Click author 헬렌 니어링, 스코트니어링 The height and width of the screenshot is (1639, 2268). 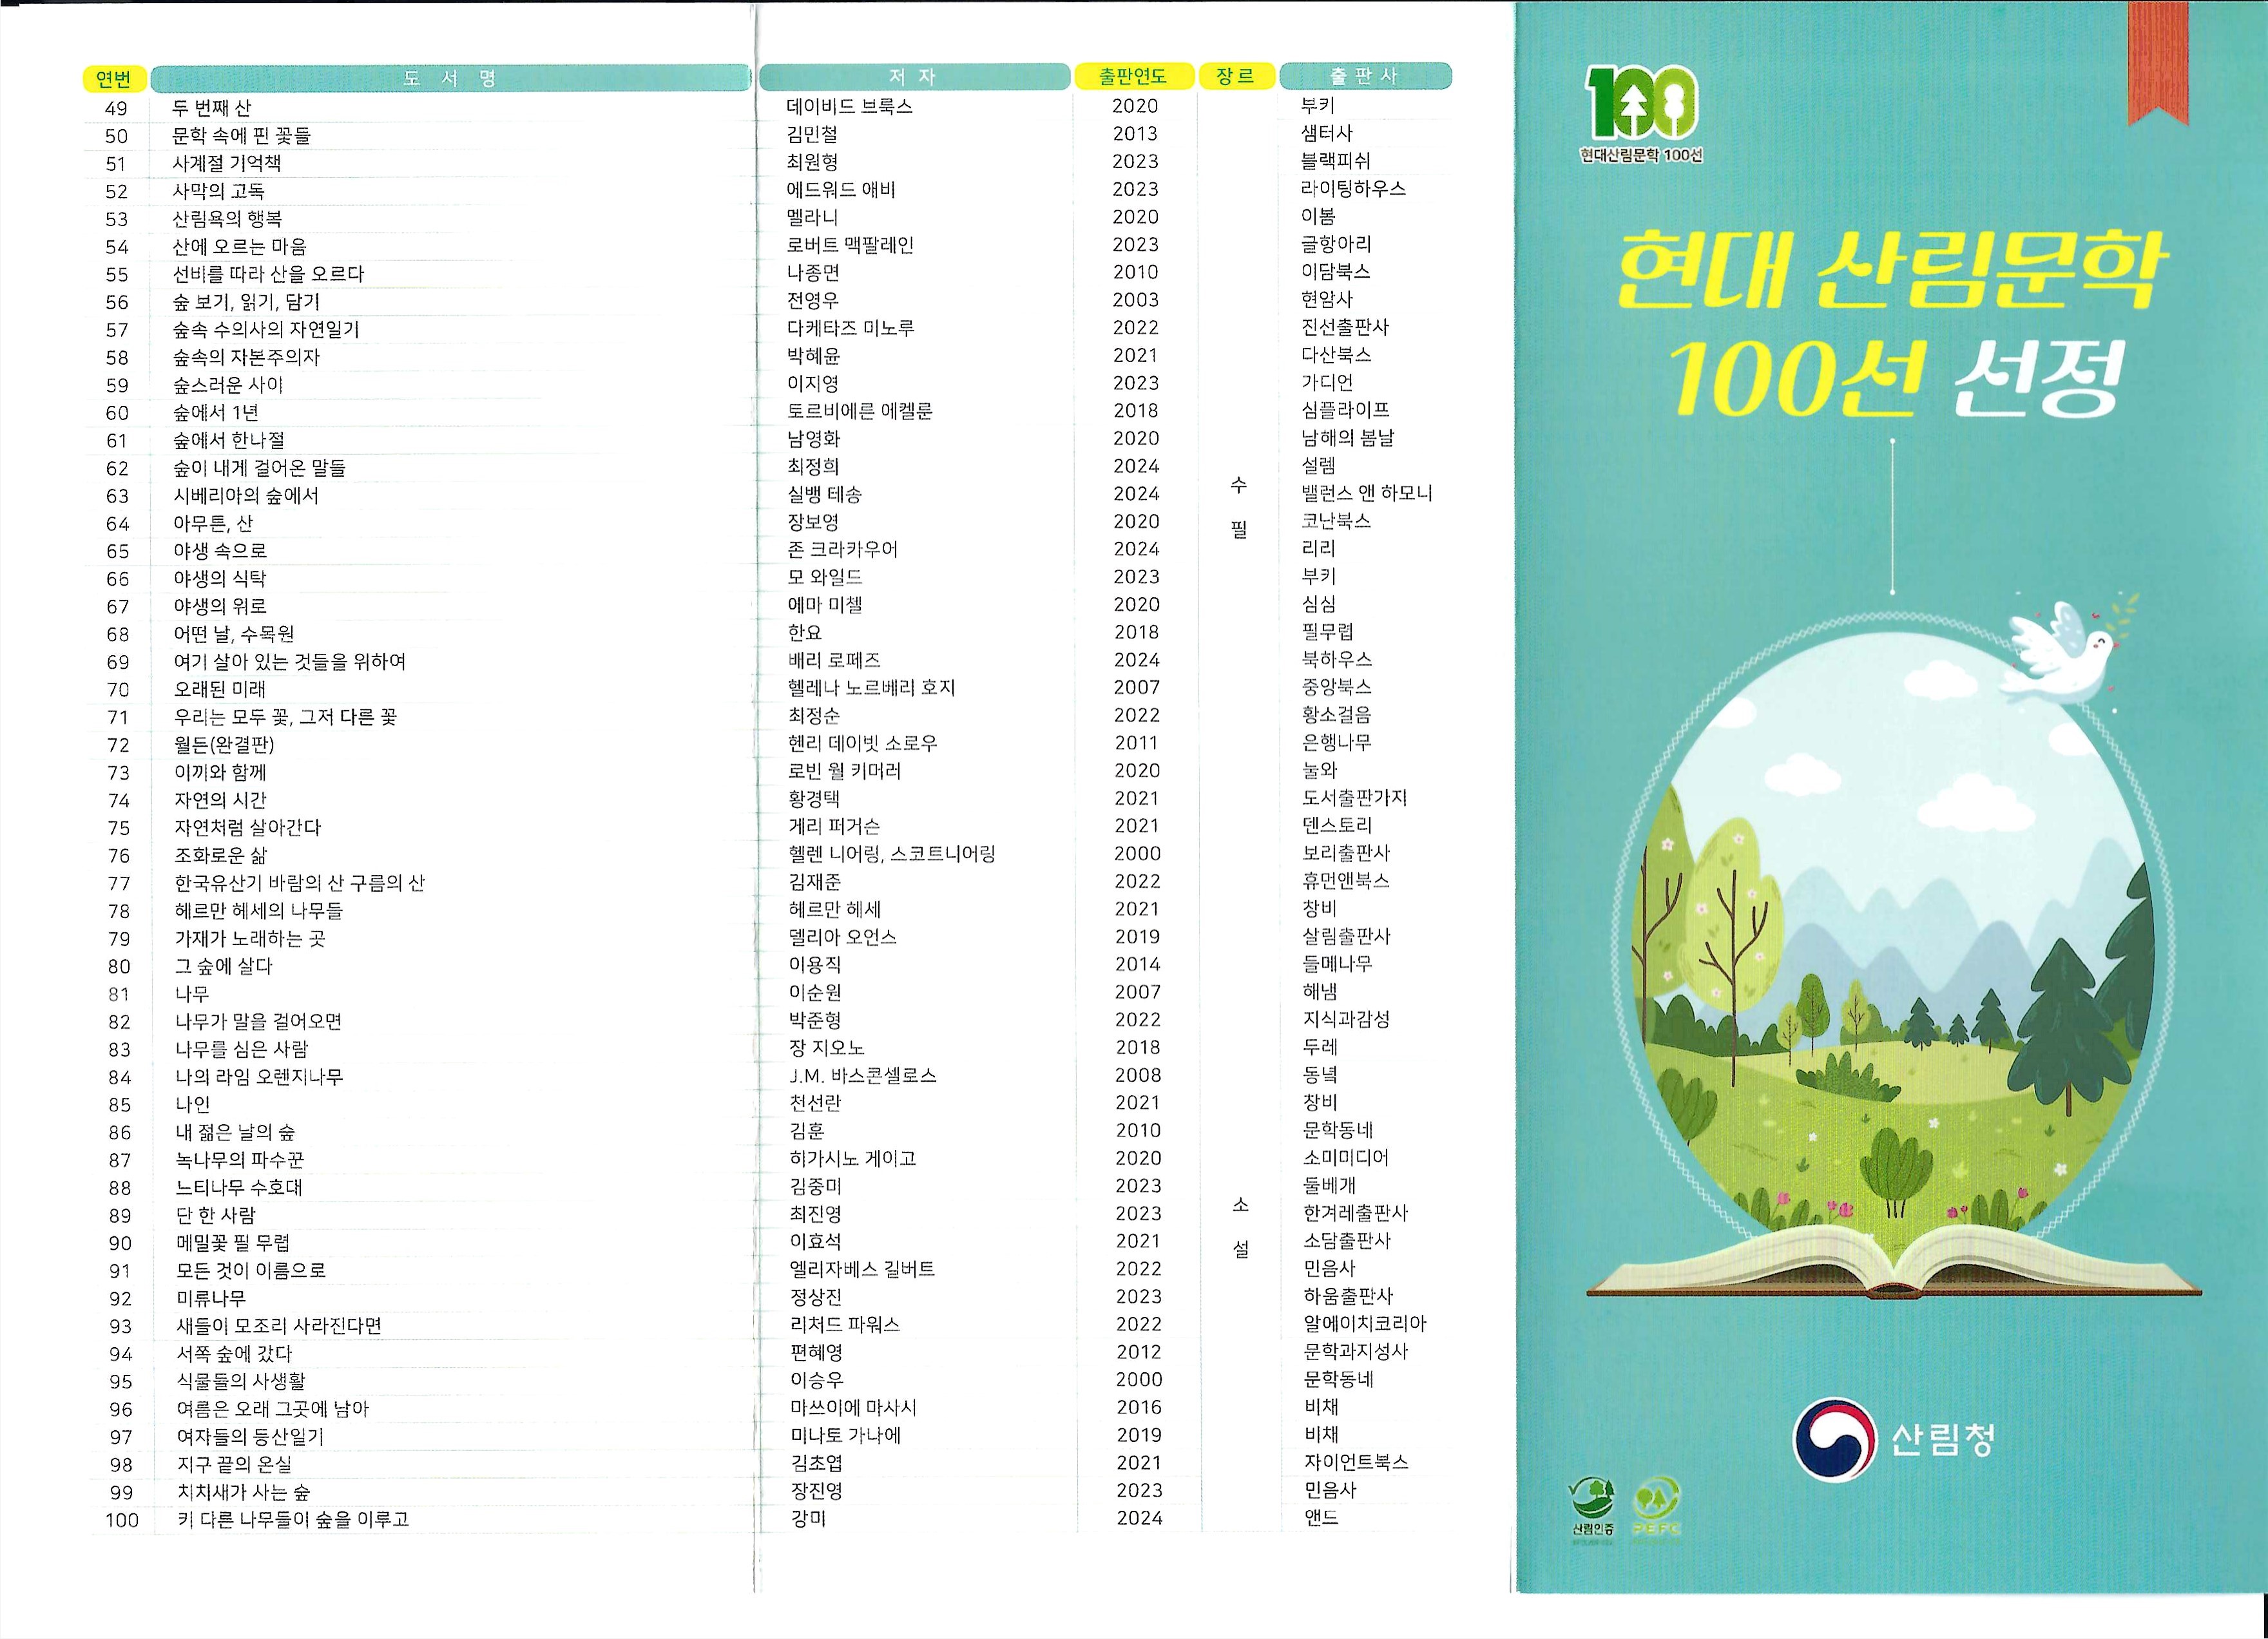[x=892, y=854]
